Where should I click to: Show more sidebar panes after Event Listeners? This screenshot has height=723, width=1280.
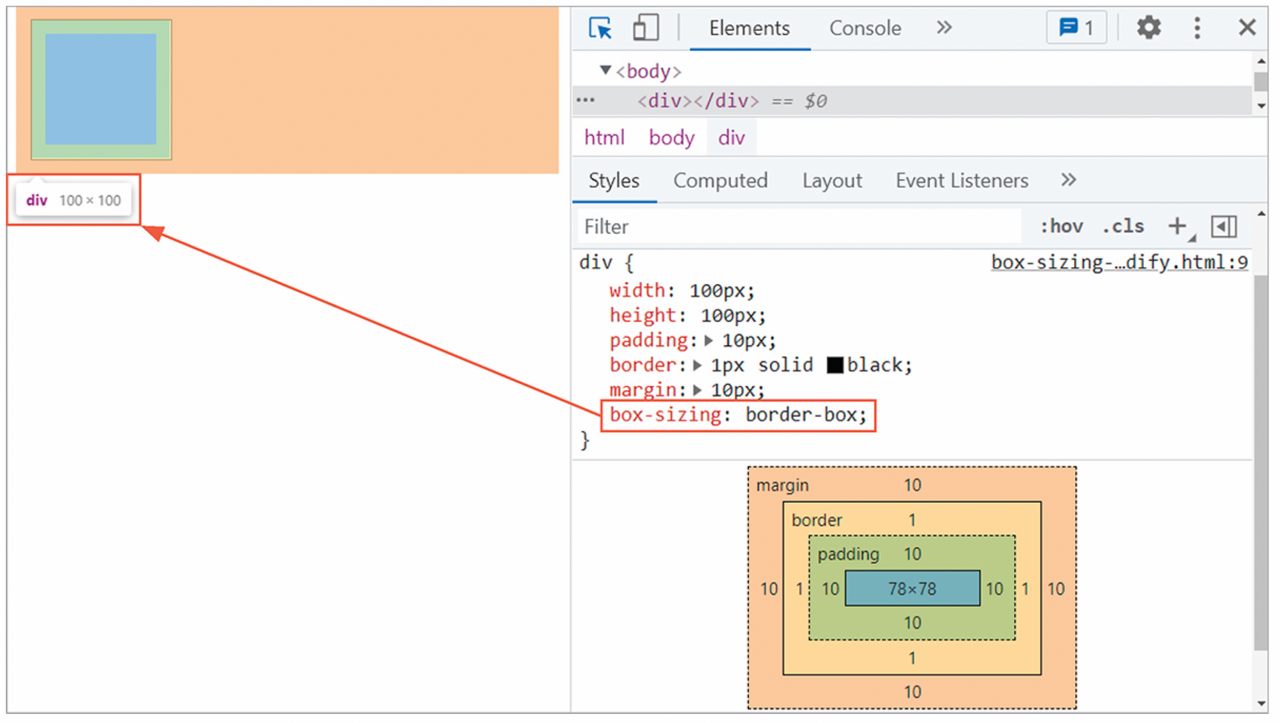(x=1069, y=180)
